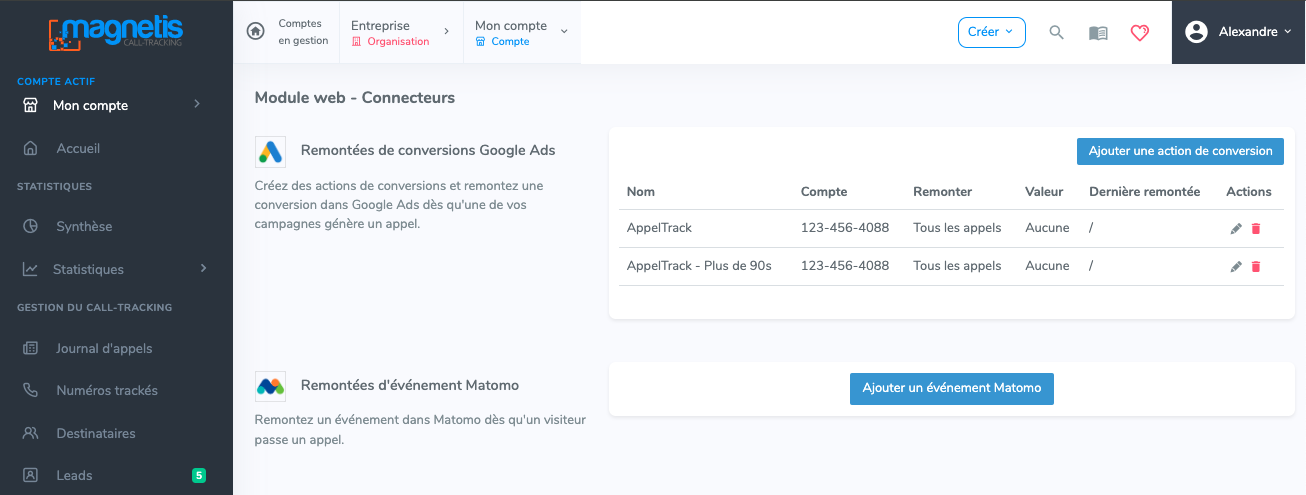Expand Statistiques submenu in sidebar

(116, 269)
